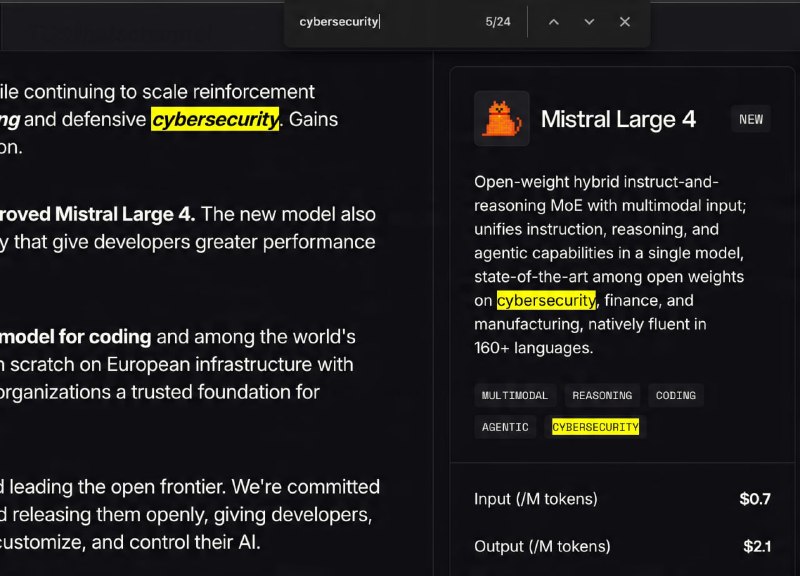Click the Mistral Large 4 cat logo

click(502, 118)
